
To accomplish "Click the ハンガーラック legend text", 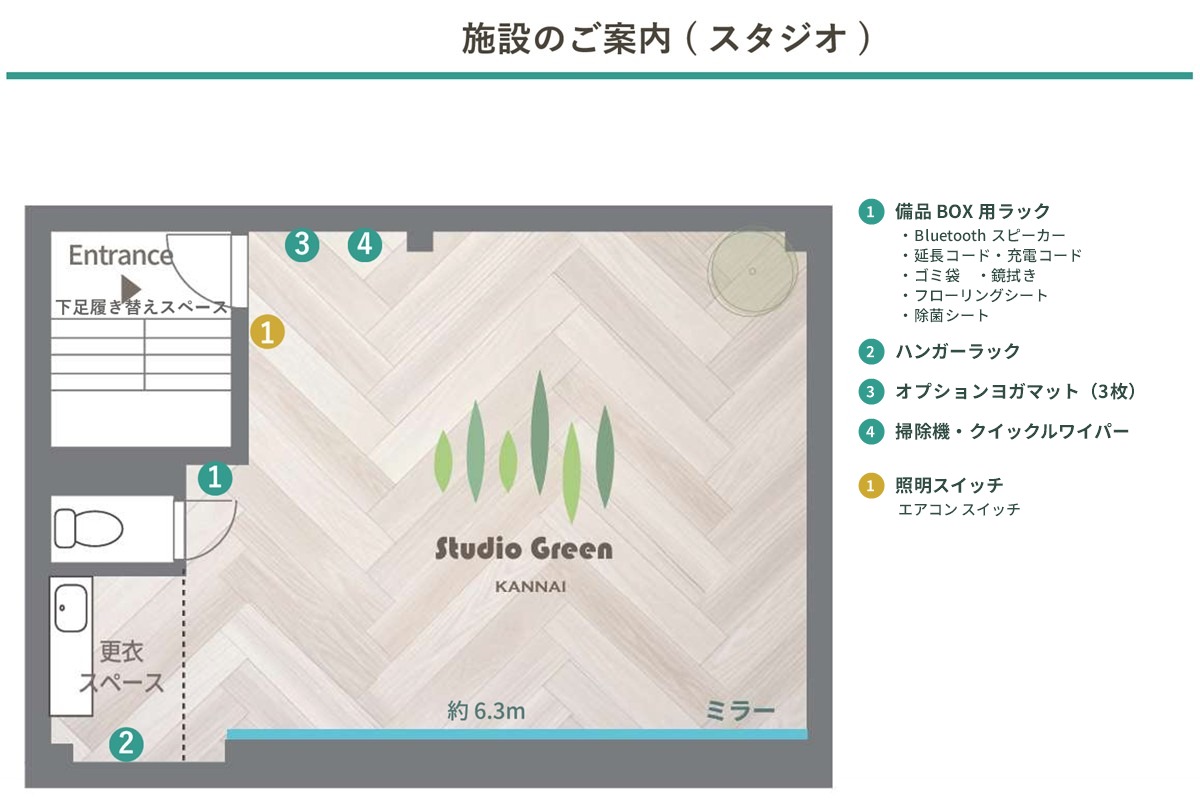I will click(x=958, y=351).
